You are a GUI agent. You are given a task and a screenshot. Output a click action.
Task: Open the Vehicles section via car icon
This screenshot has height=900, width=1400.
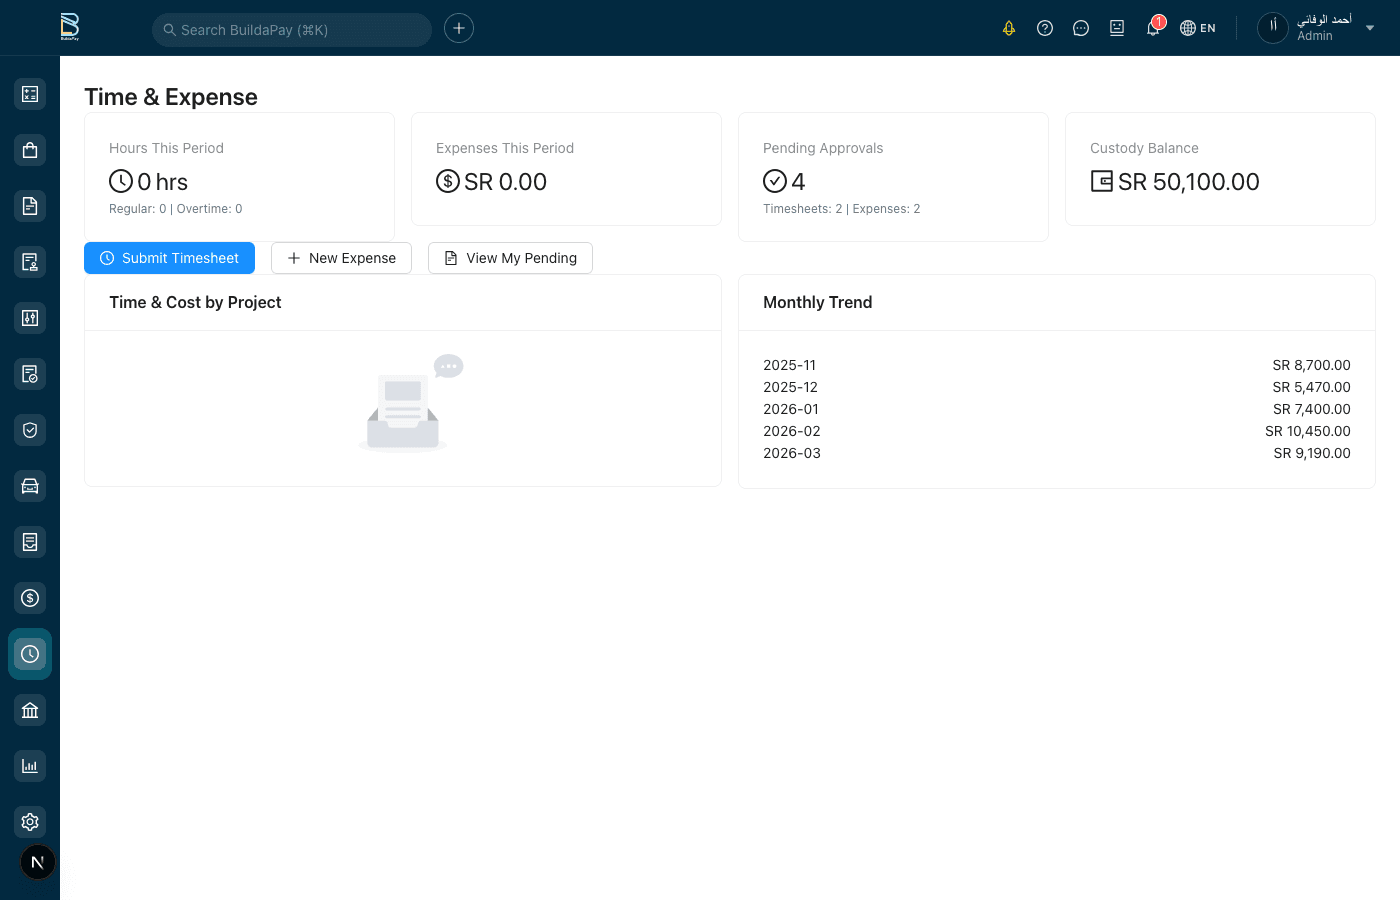coord(29,485)
